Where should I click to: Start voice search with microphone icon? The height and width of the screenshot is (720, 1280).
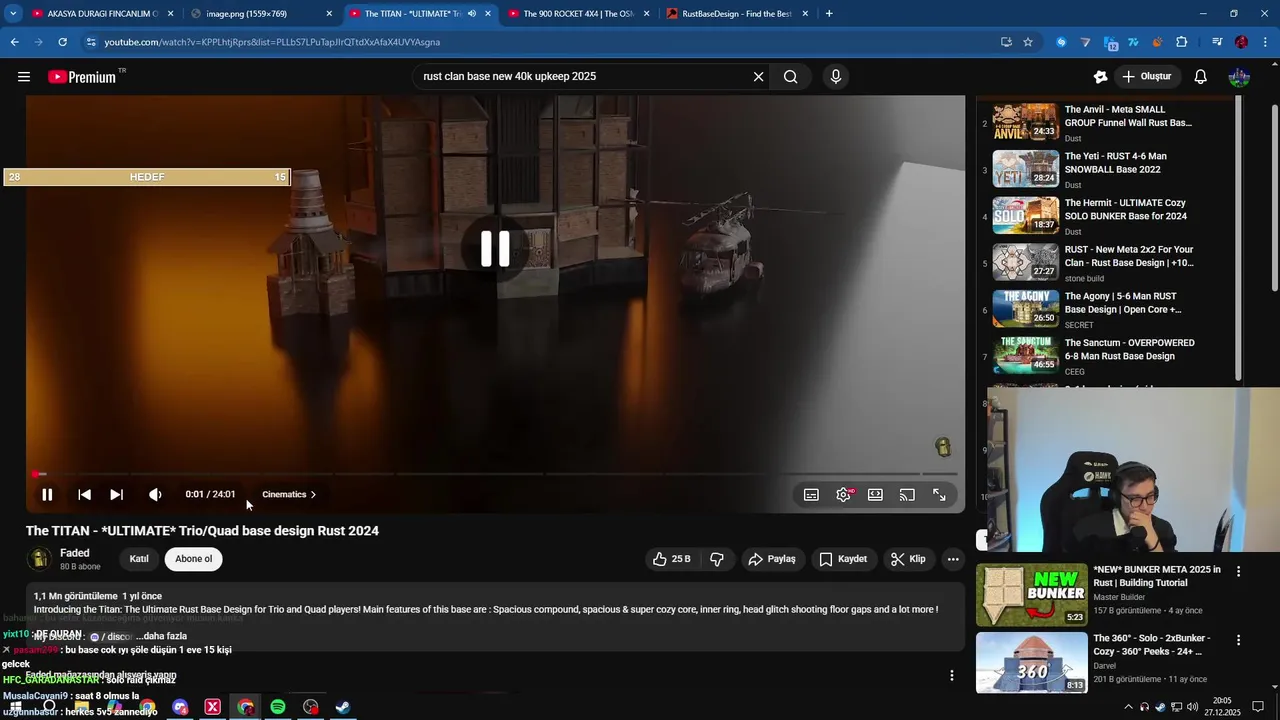[836, 77]
